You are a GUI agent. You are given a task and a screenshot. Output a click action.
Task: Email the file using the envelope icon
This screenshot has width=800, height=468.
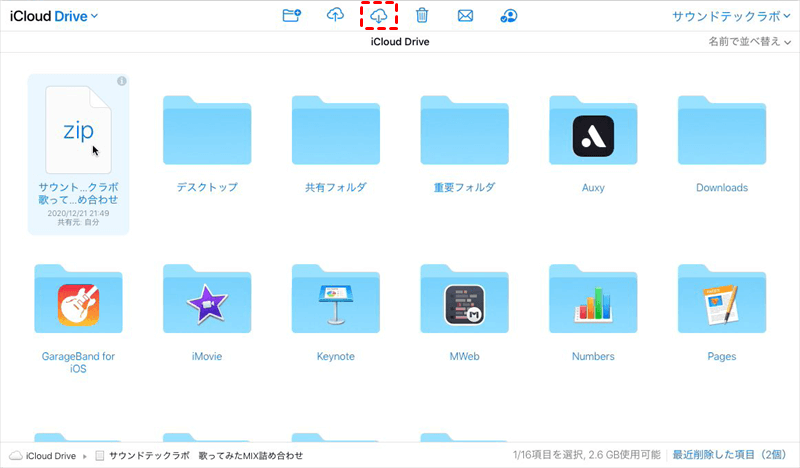pos(465,16)
